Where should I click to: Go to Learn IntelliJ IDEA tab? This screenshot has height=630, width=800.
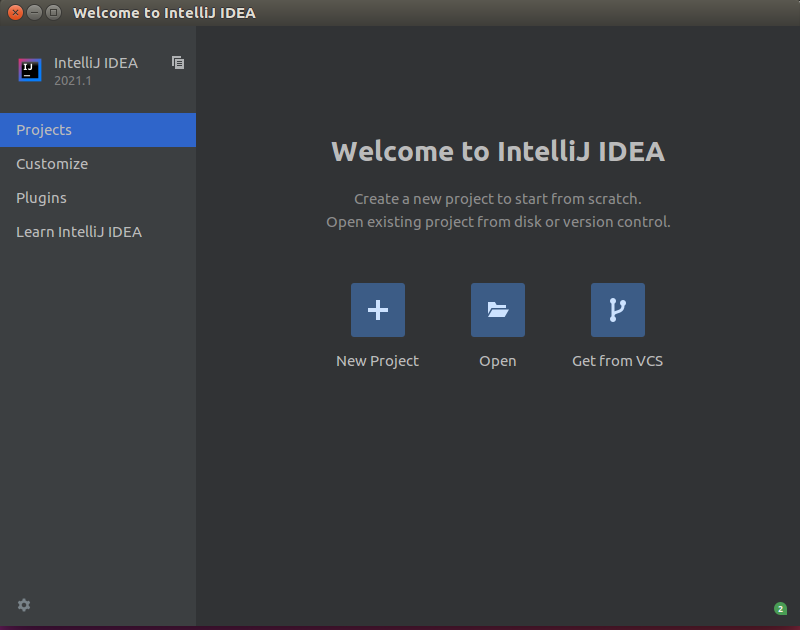tap(98, 232)
